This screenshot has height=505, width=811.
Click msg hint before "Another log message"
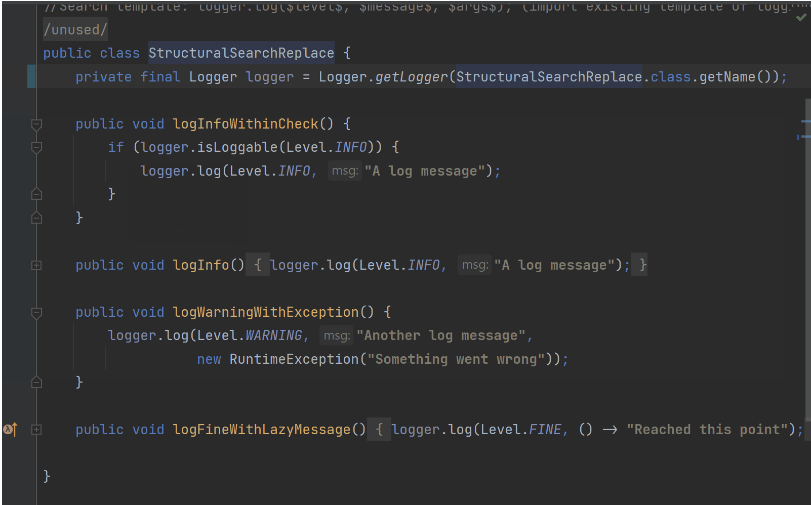(337, 336)
